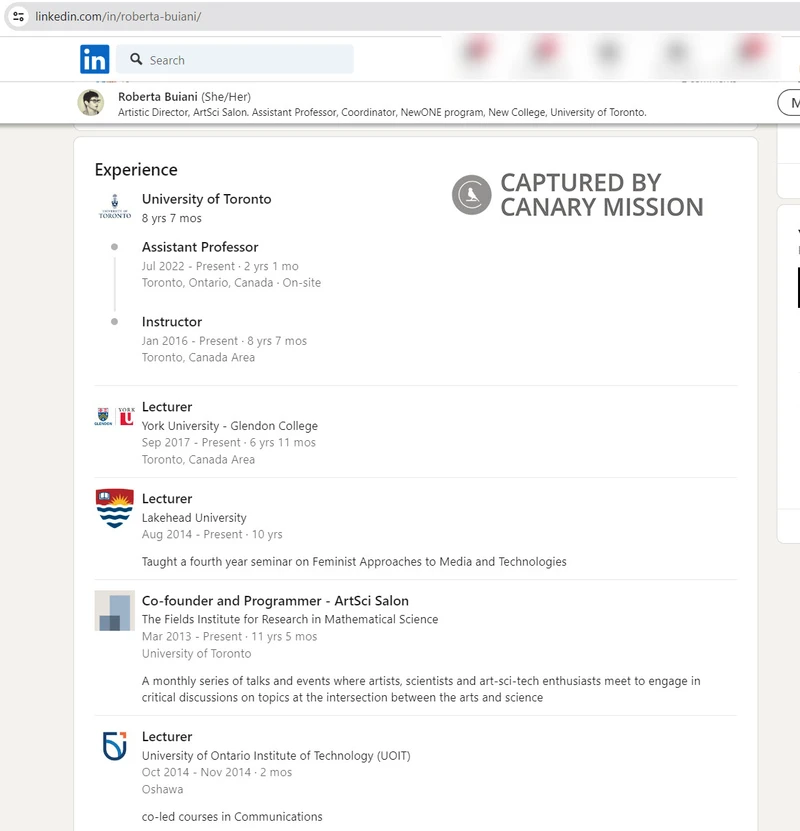The image size is (800, 831).
Task: Click the '(She/Her)' pronouns in the header
Action: (x=226, y=96)
